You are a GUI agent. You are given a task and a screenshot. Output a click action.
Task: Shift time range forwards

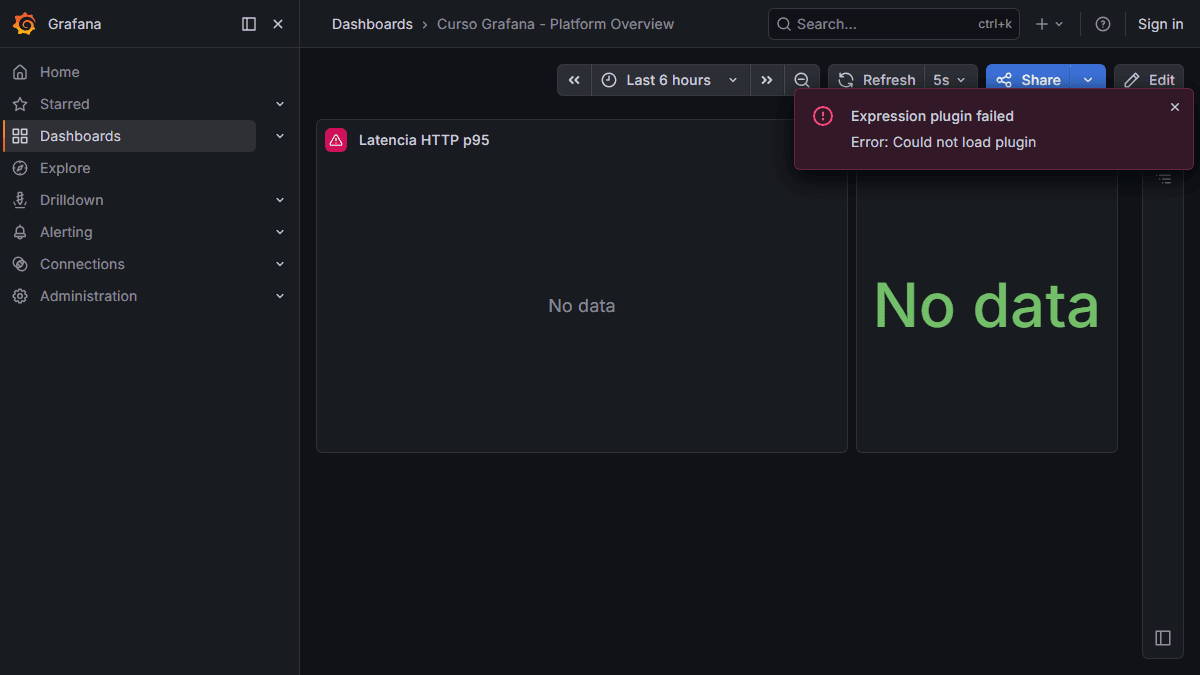click(x=767, y=80)
